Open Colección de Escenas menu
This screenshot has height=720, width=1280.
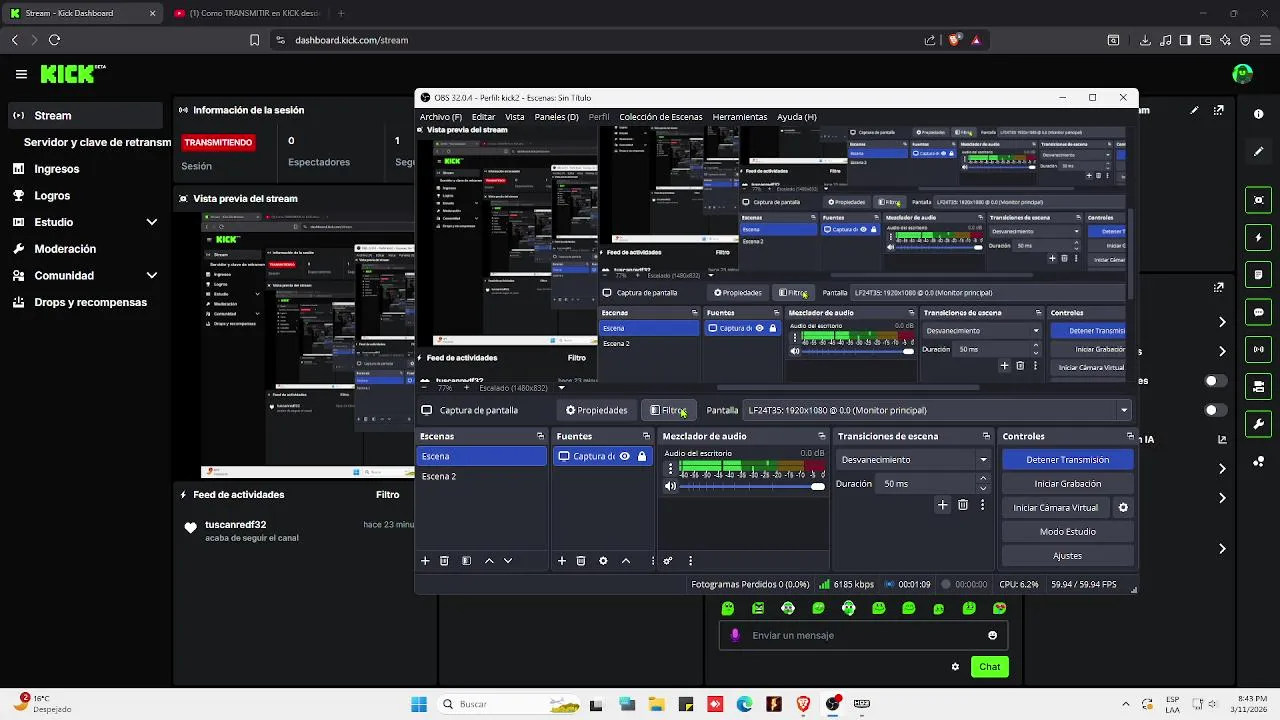[x=660, y=117]
